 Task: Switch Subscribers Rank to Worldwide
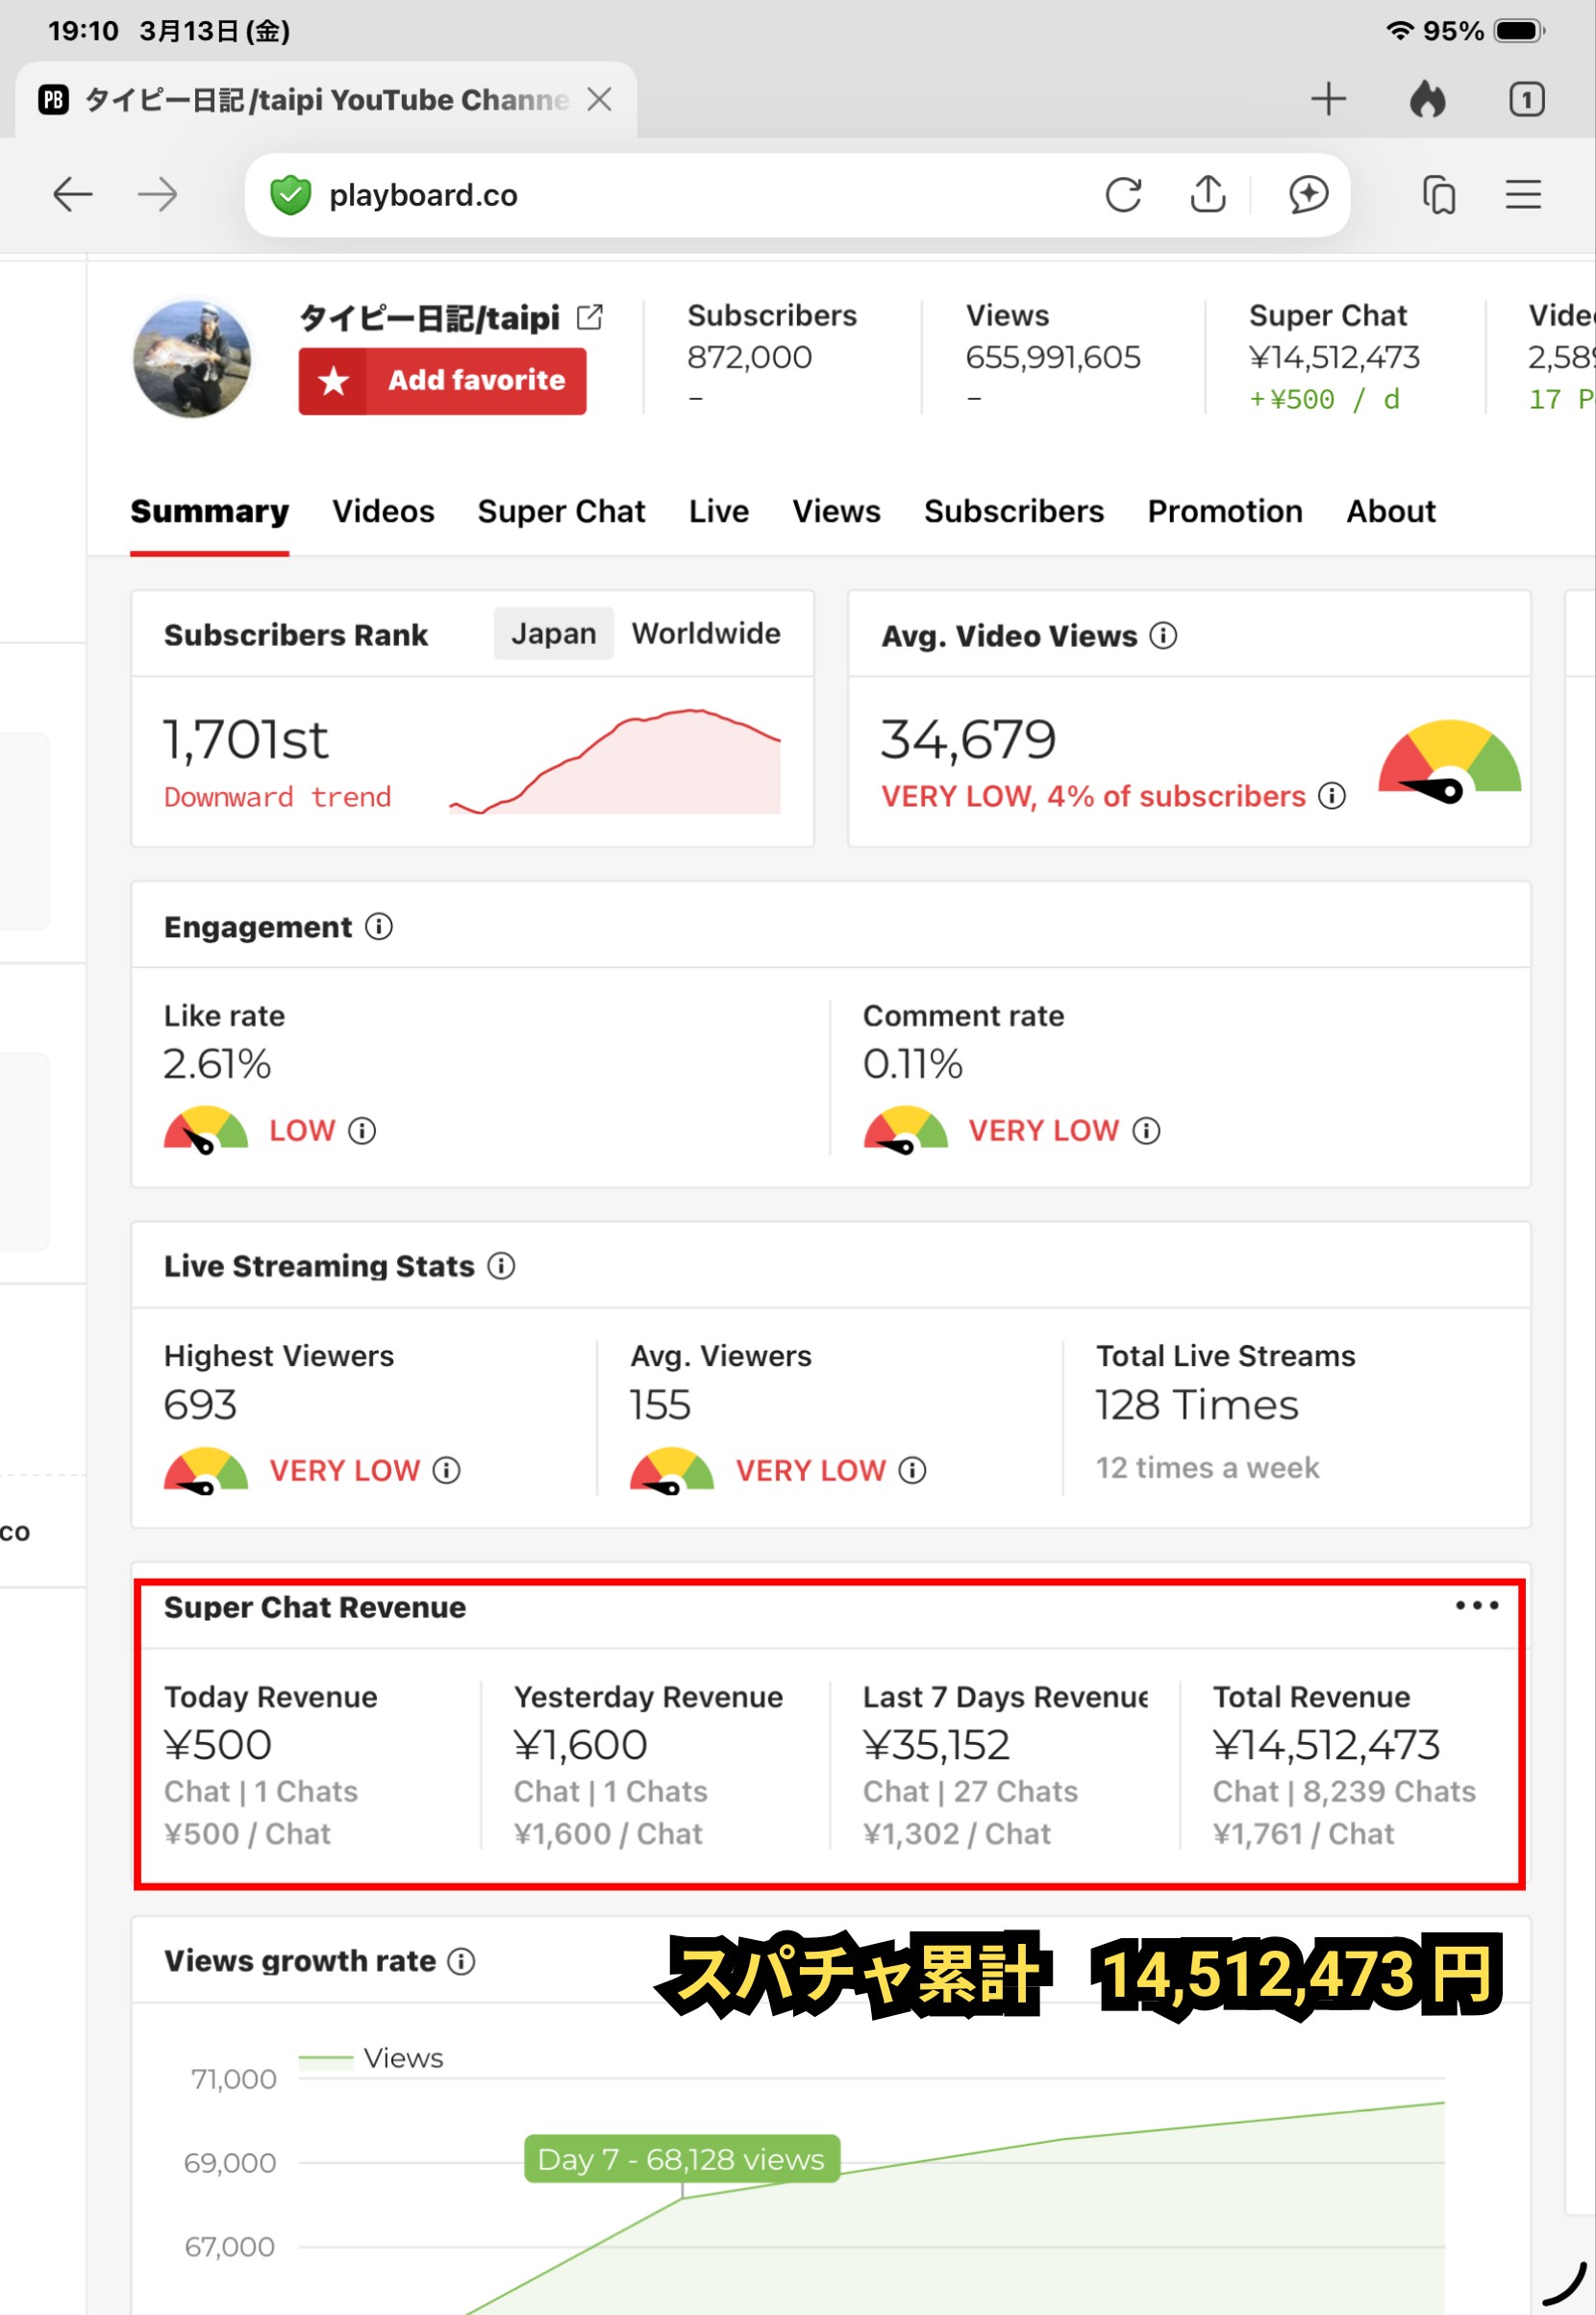[x=706, y=634]
